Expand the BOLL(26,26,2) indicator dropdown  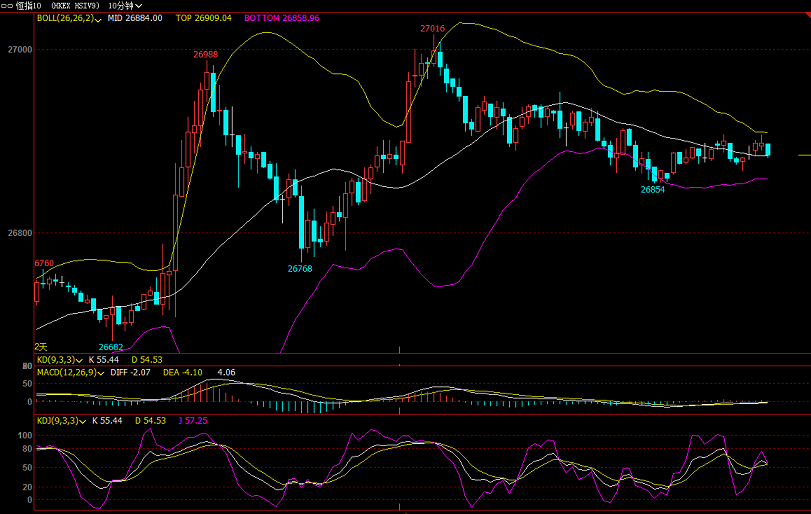pyautogui.click(x=98, y=18)
